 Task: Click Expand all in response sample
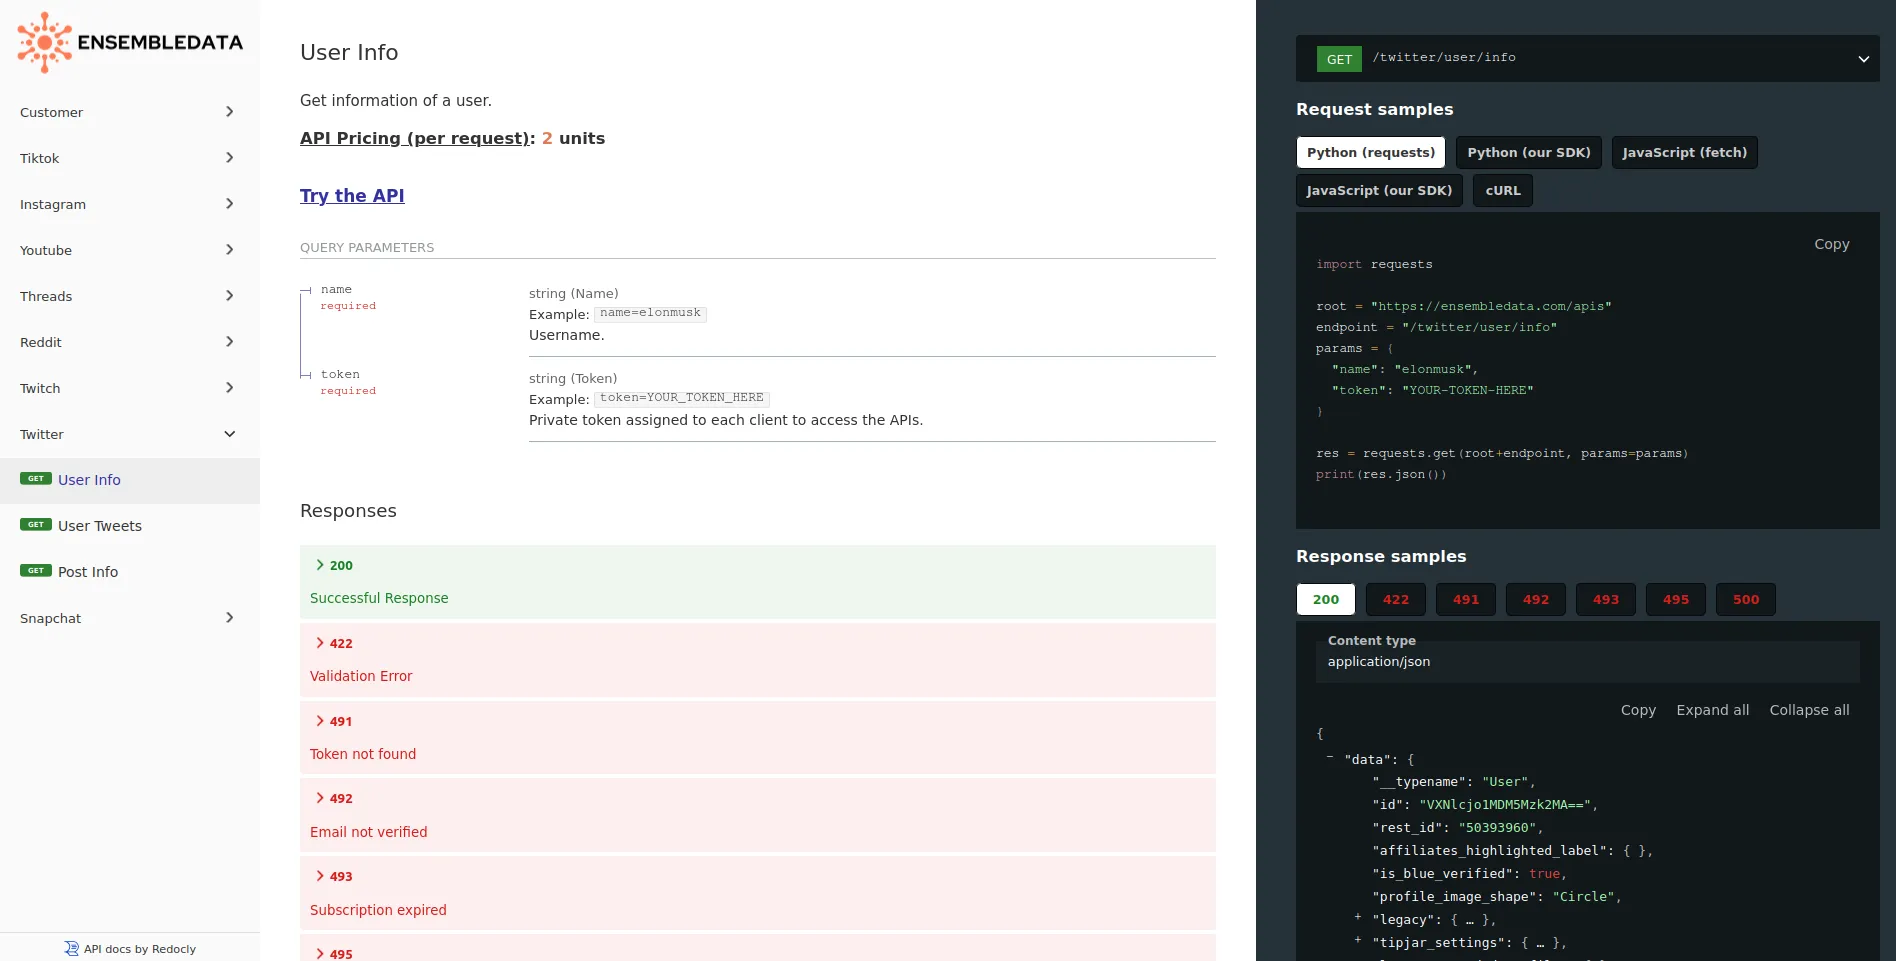click(x=1713, y=710)
